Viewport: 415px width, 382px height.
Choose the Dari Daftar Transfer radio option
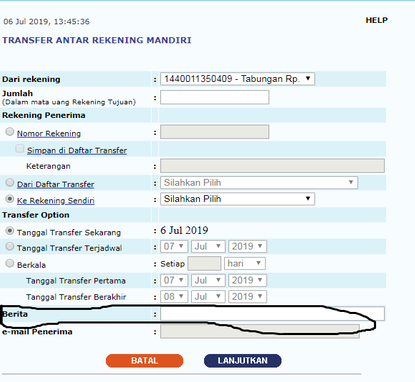pyautogui.click(x=10, y=182)
